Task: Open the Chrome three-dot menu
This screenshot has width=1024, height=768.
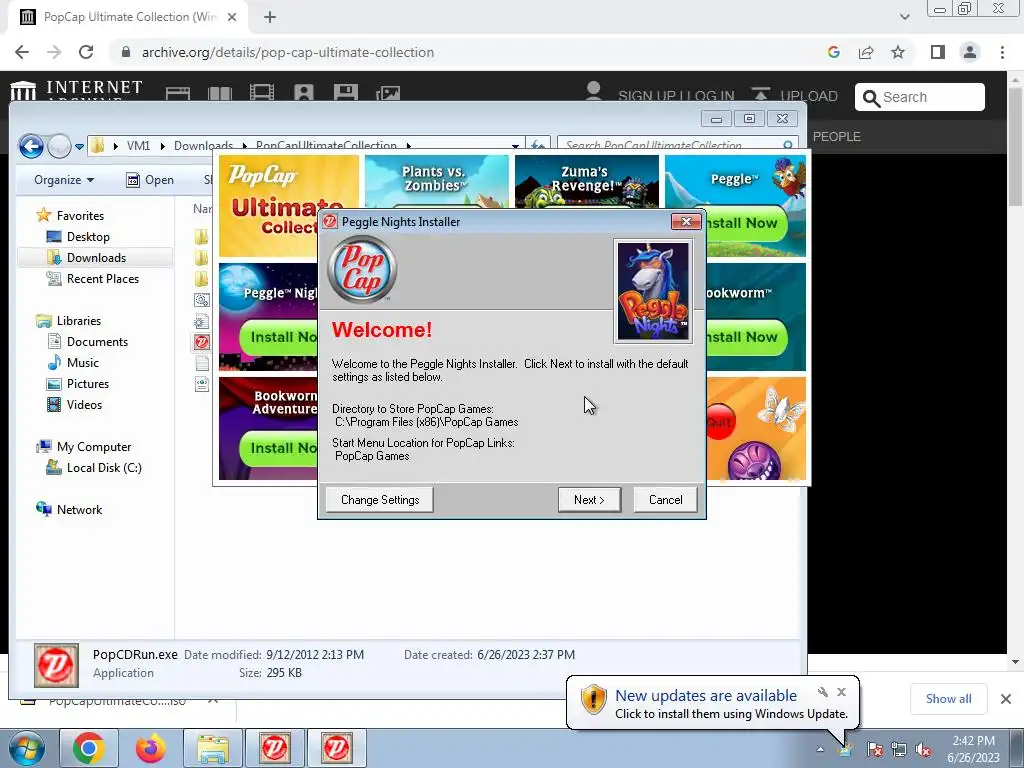Action: coord(1002,52)
